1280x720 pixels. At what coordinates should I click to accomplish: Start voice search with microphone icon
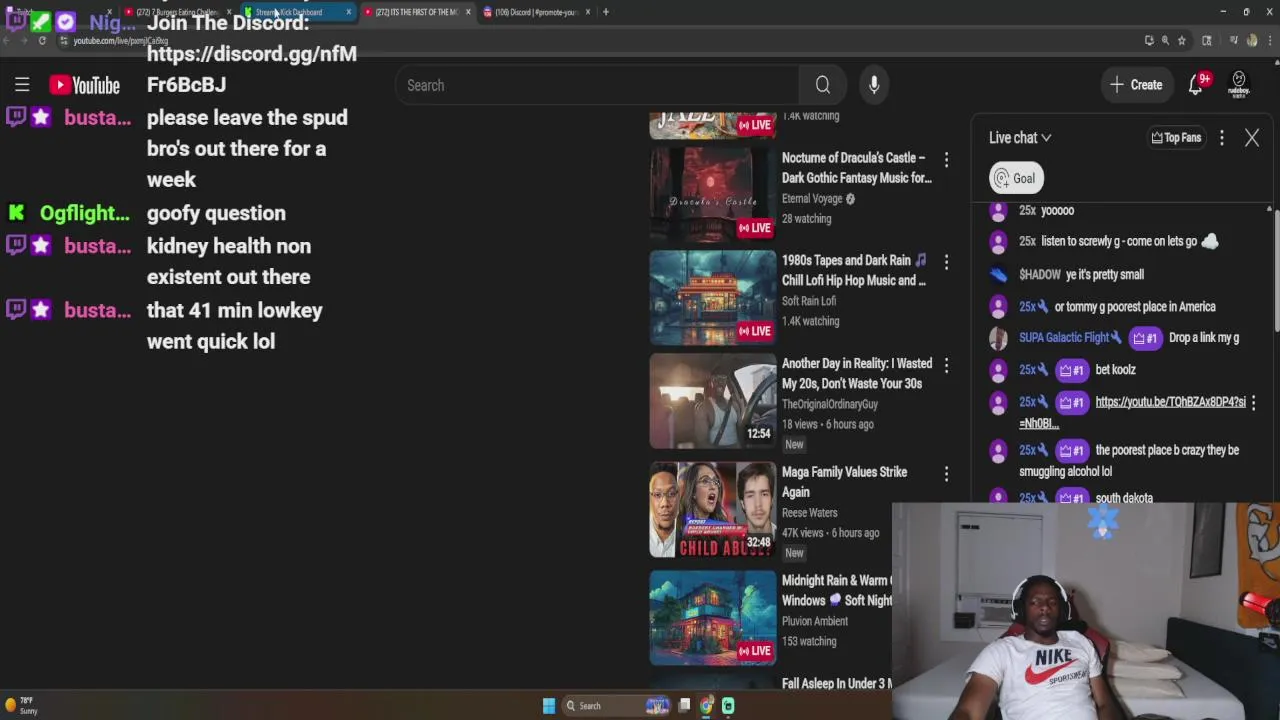point(874,85)
